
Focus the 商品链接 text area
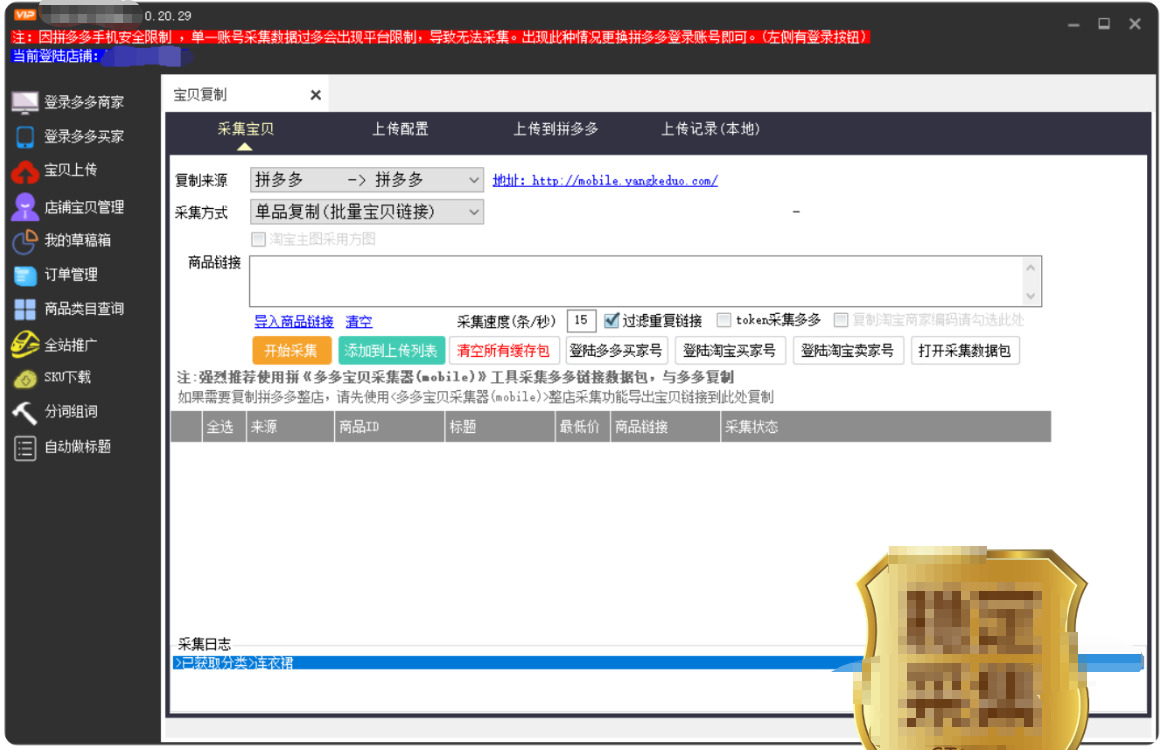click(x=635, y=281)
